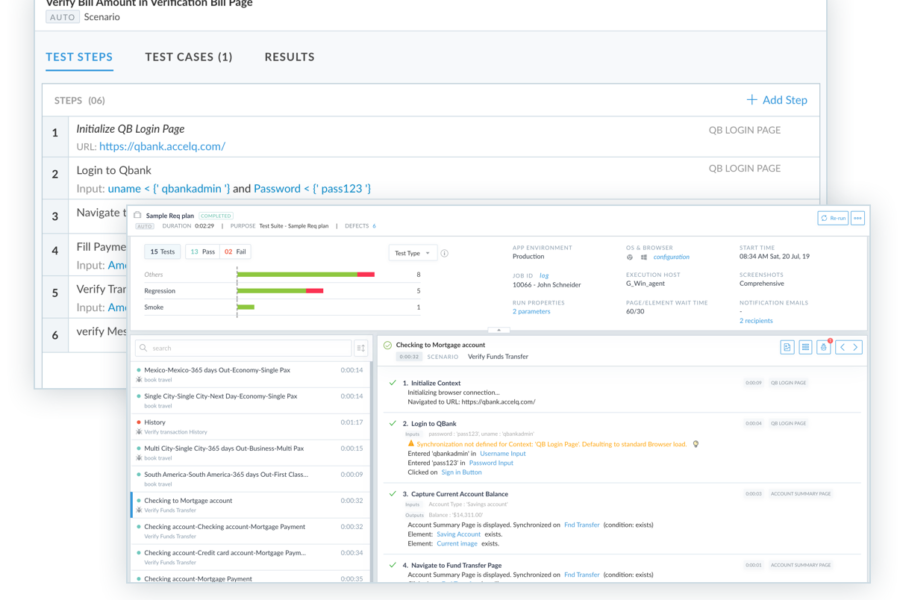Open the three-dot more options menu
Image resolution: width=900 pixels, height=600 pixels.
(x=857, y=218)
